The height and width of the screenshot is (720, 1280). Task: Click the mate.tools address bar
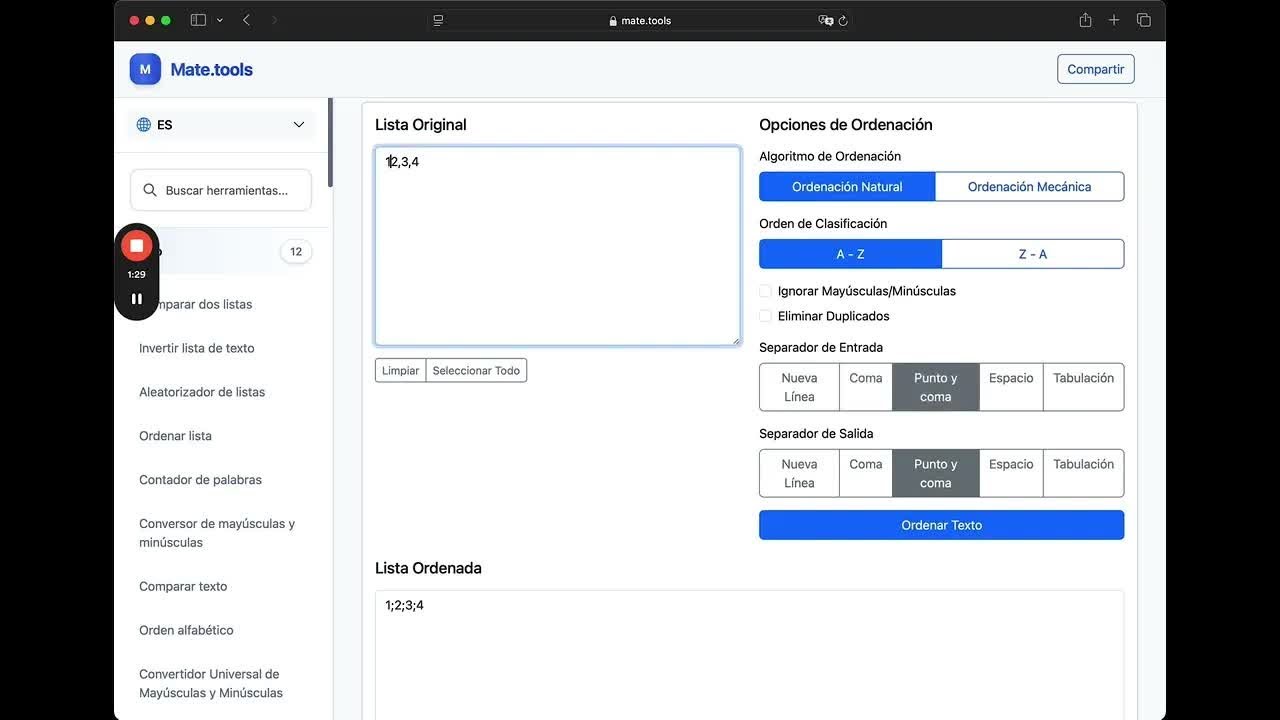(640, 20)
